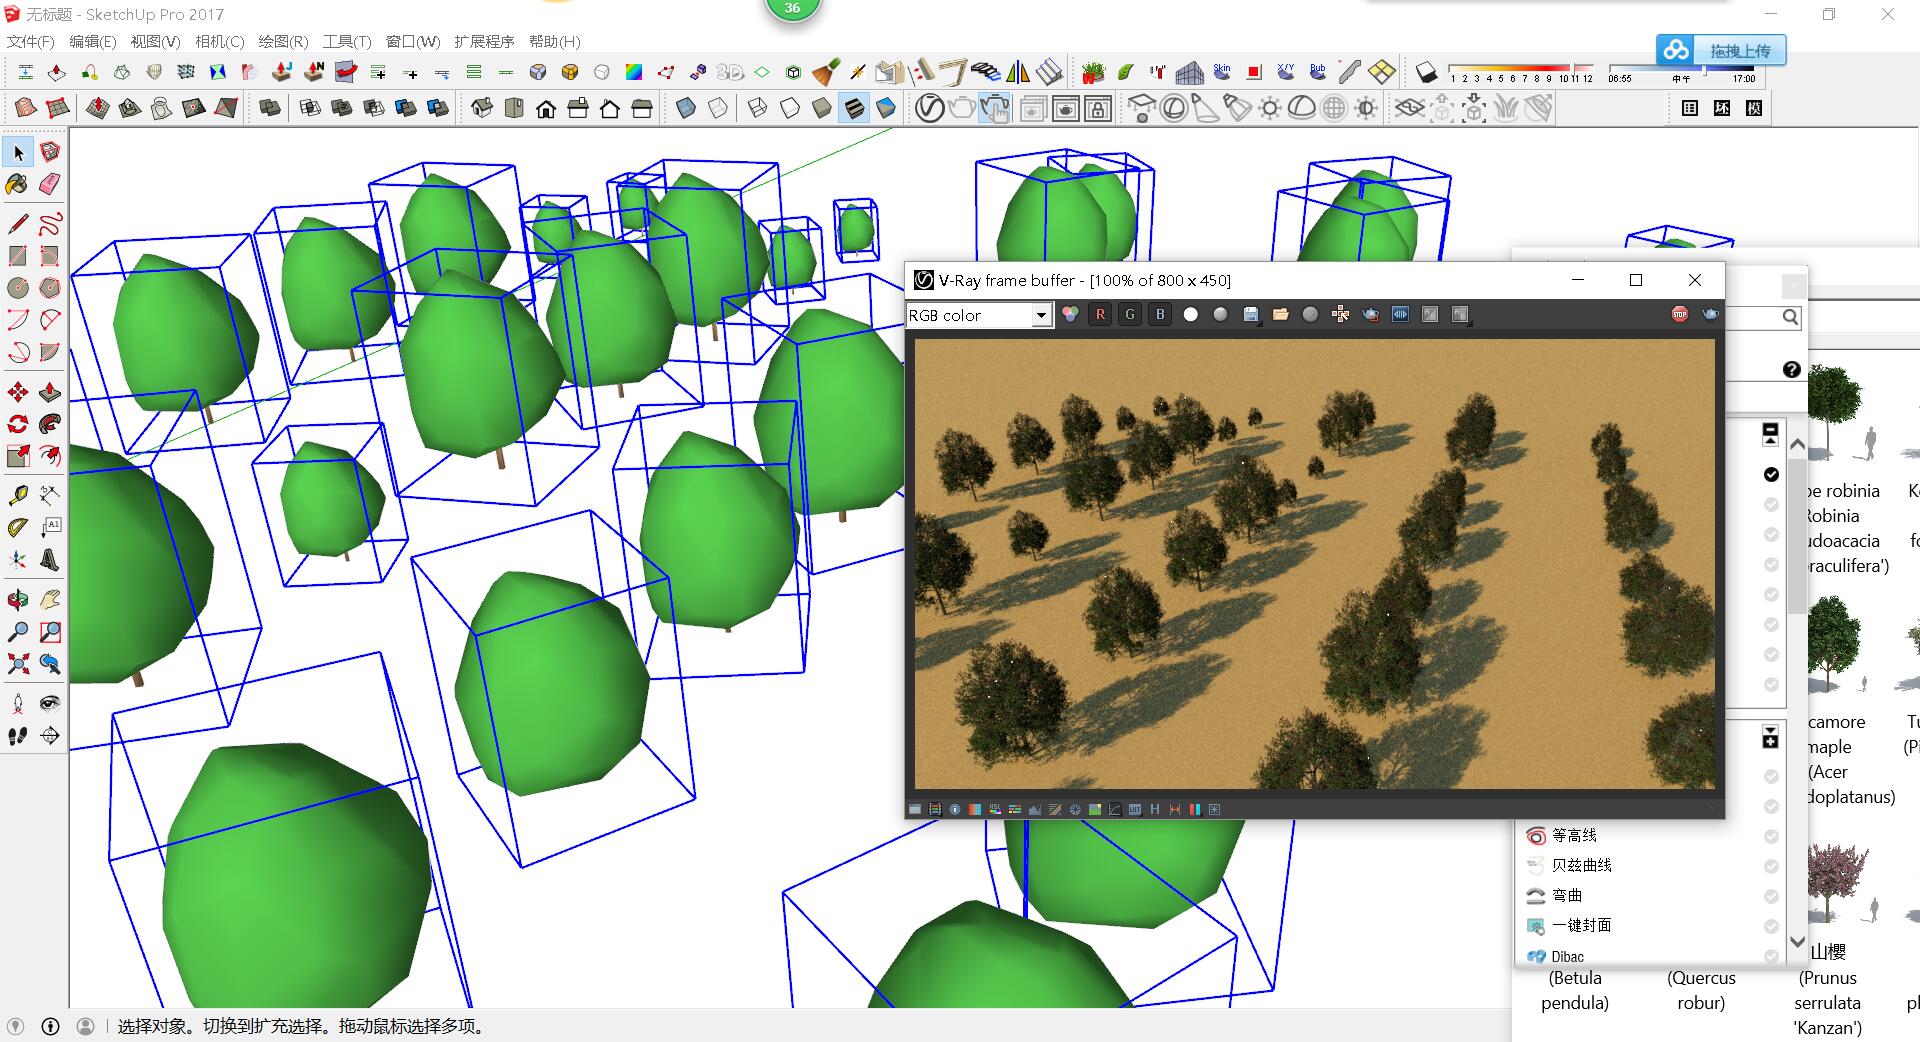Toggle the blue B channel
The width and height of the screenshot is (1920, 1042).
1160,314
